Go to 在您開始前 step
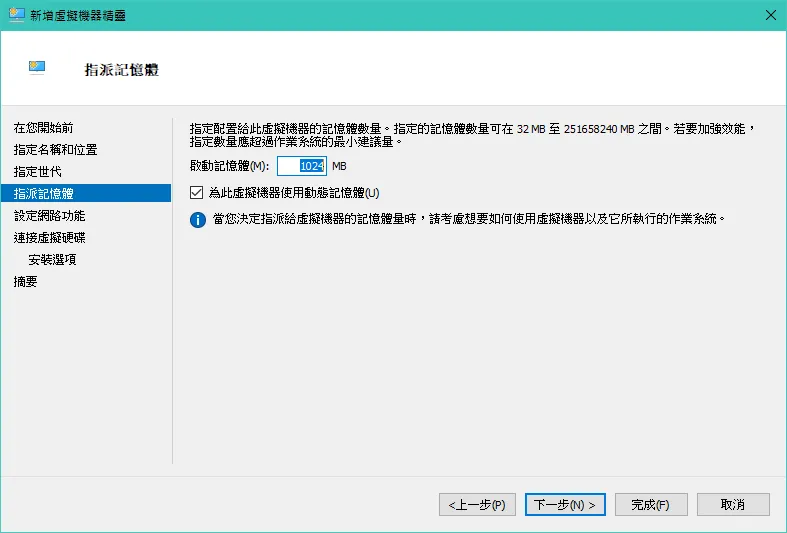The width and height of the screenshot is (787, 533). click(44, 128)
